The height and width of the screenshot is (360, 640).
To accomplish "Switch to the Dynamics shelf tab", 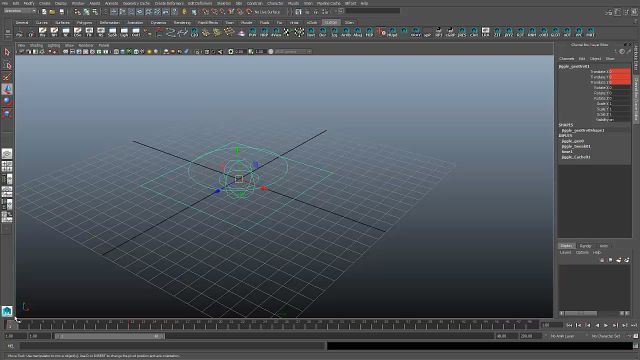I will pyautogui.click(x=158, y=22).
